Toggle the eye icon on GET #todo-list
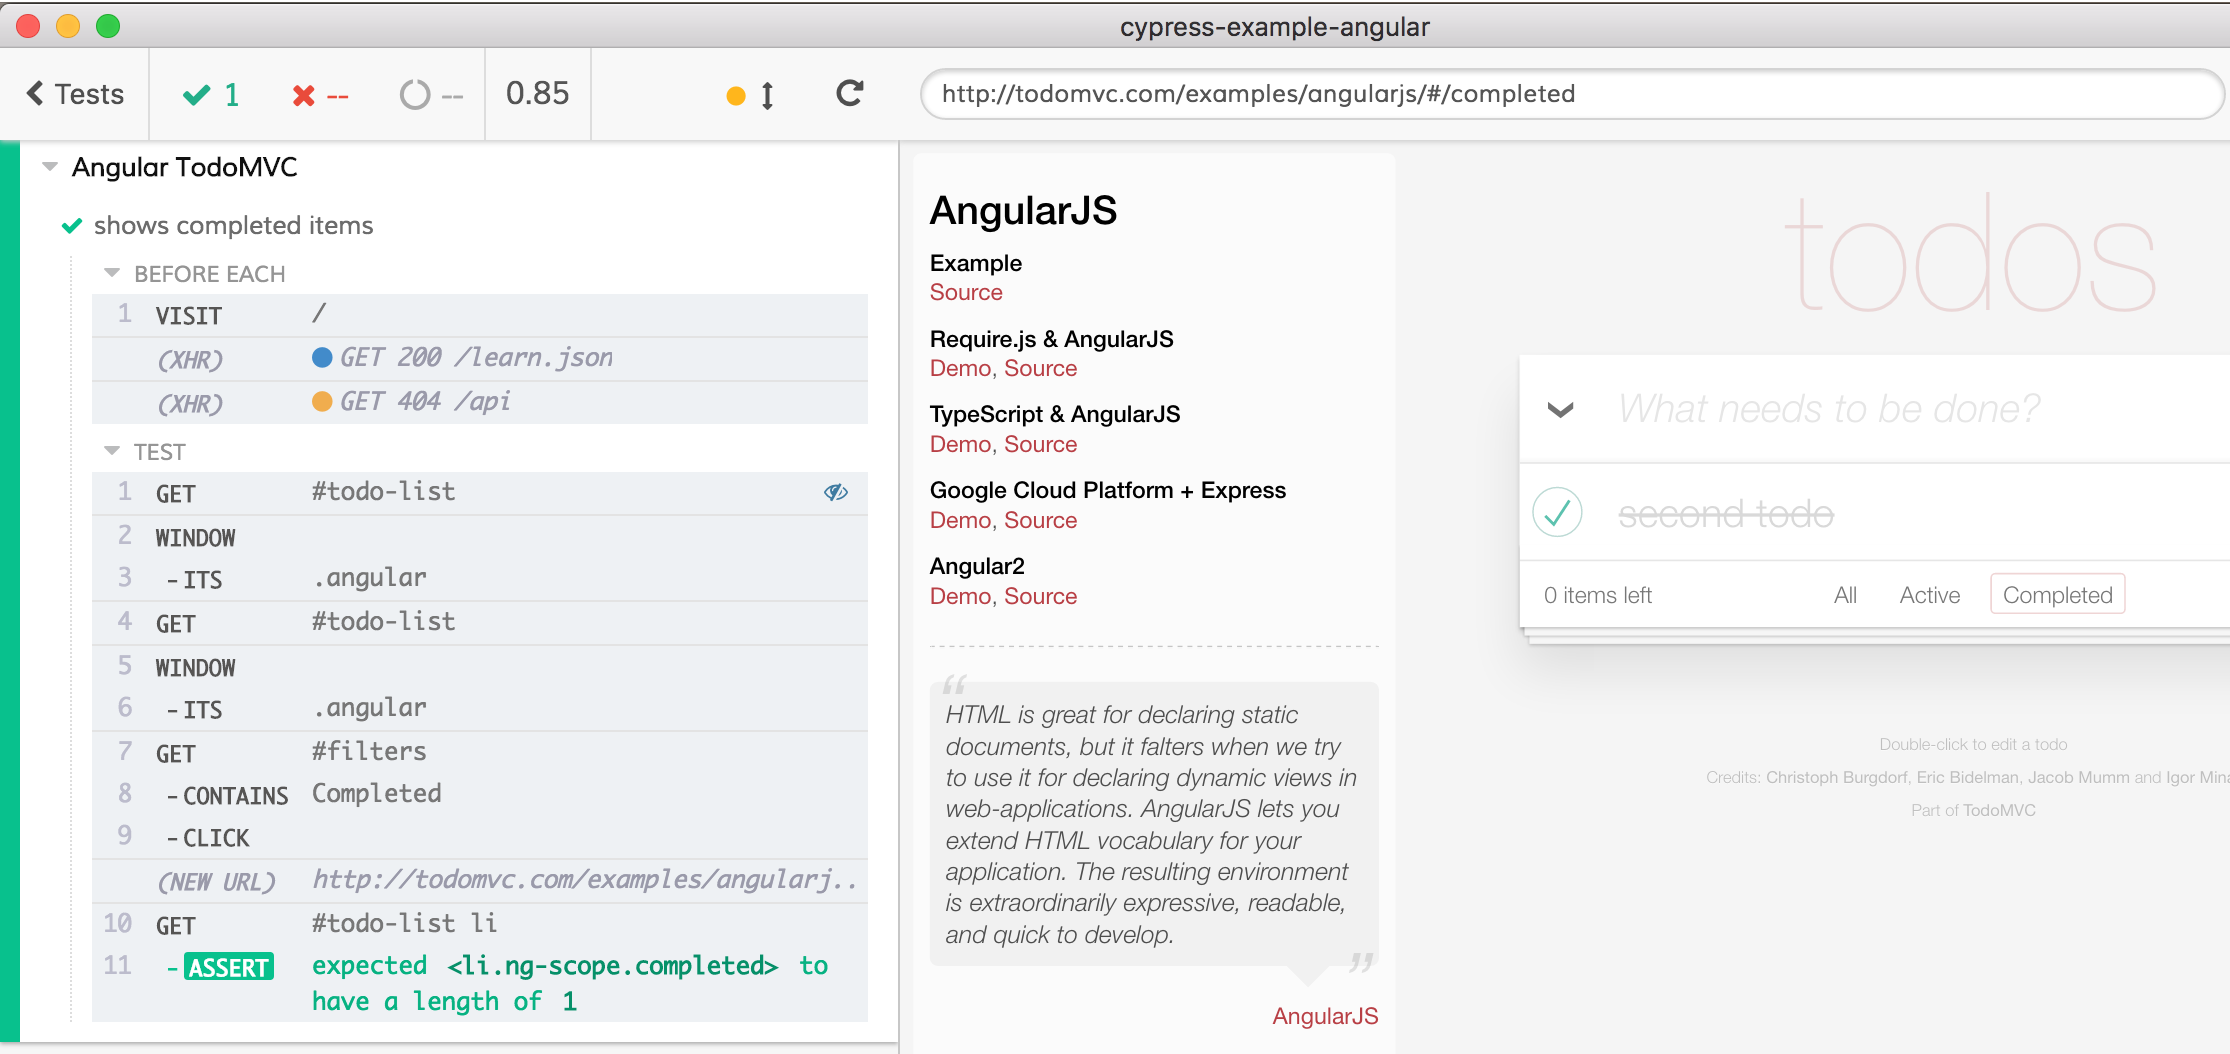The height and width of the screenshot is (1054, 2230). pos(835,492)
